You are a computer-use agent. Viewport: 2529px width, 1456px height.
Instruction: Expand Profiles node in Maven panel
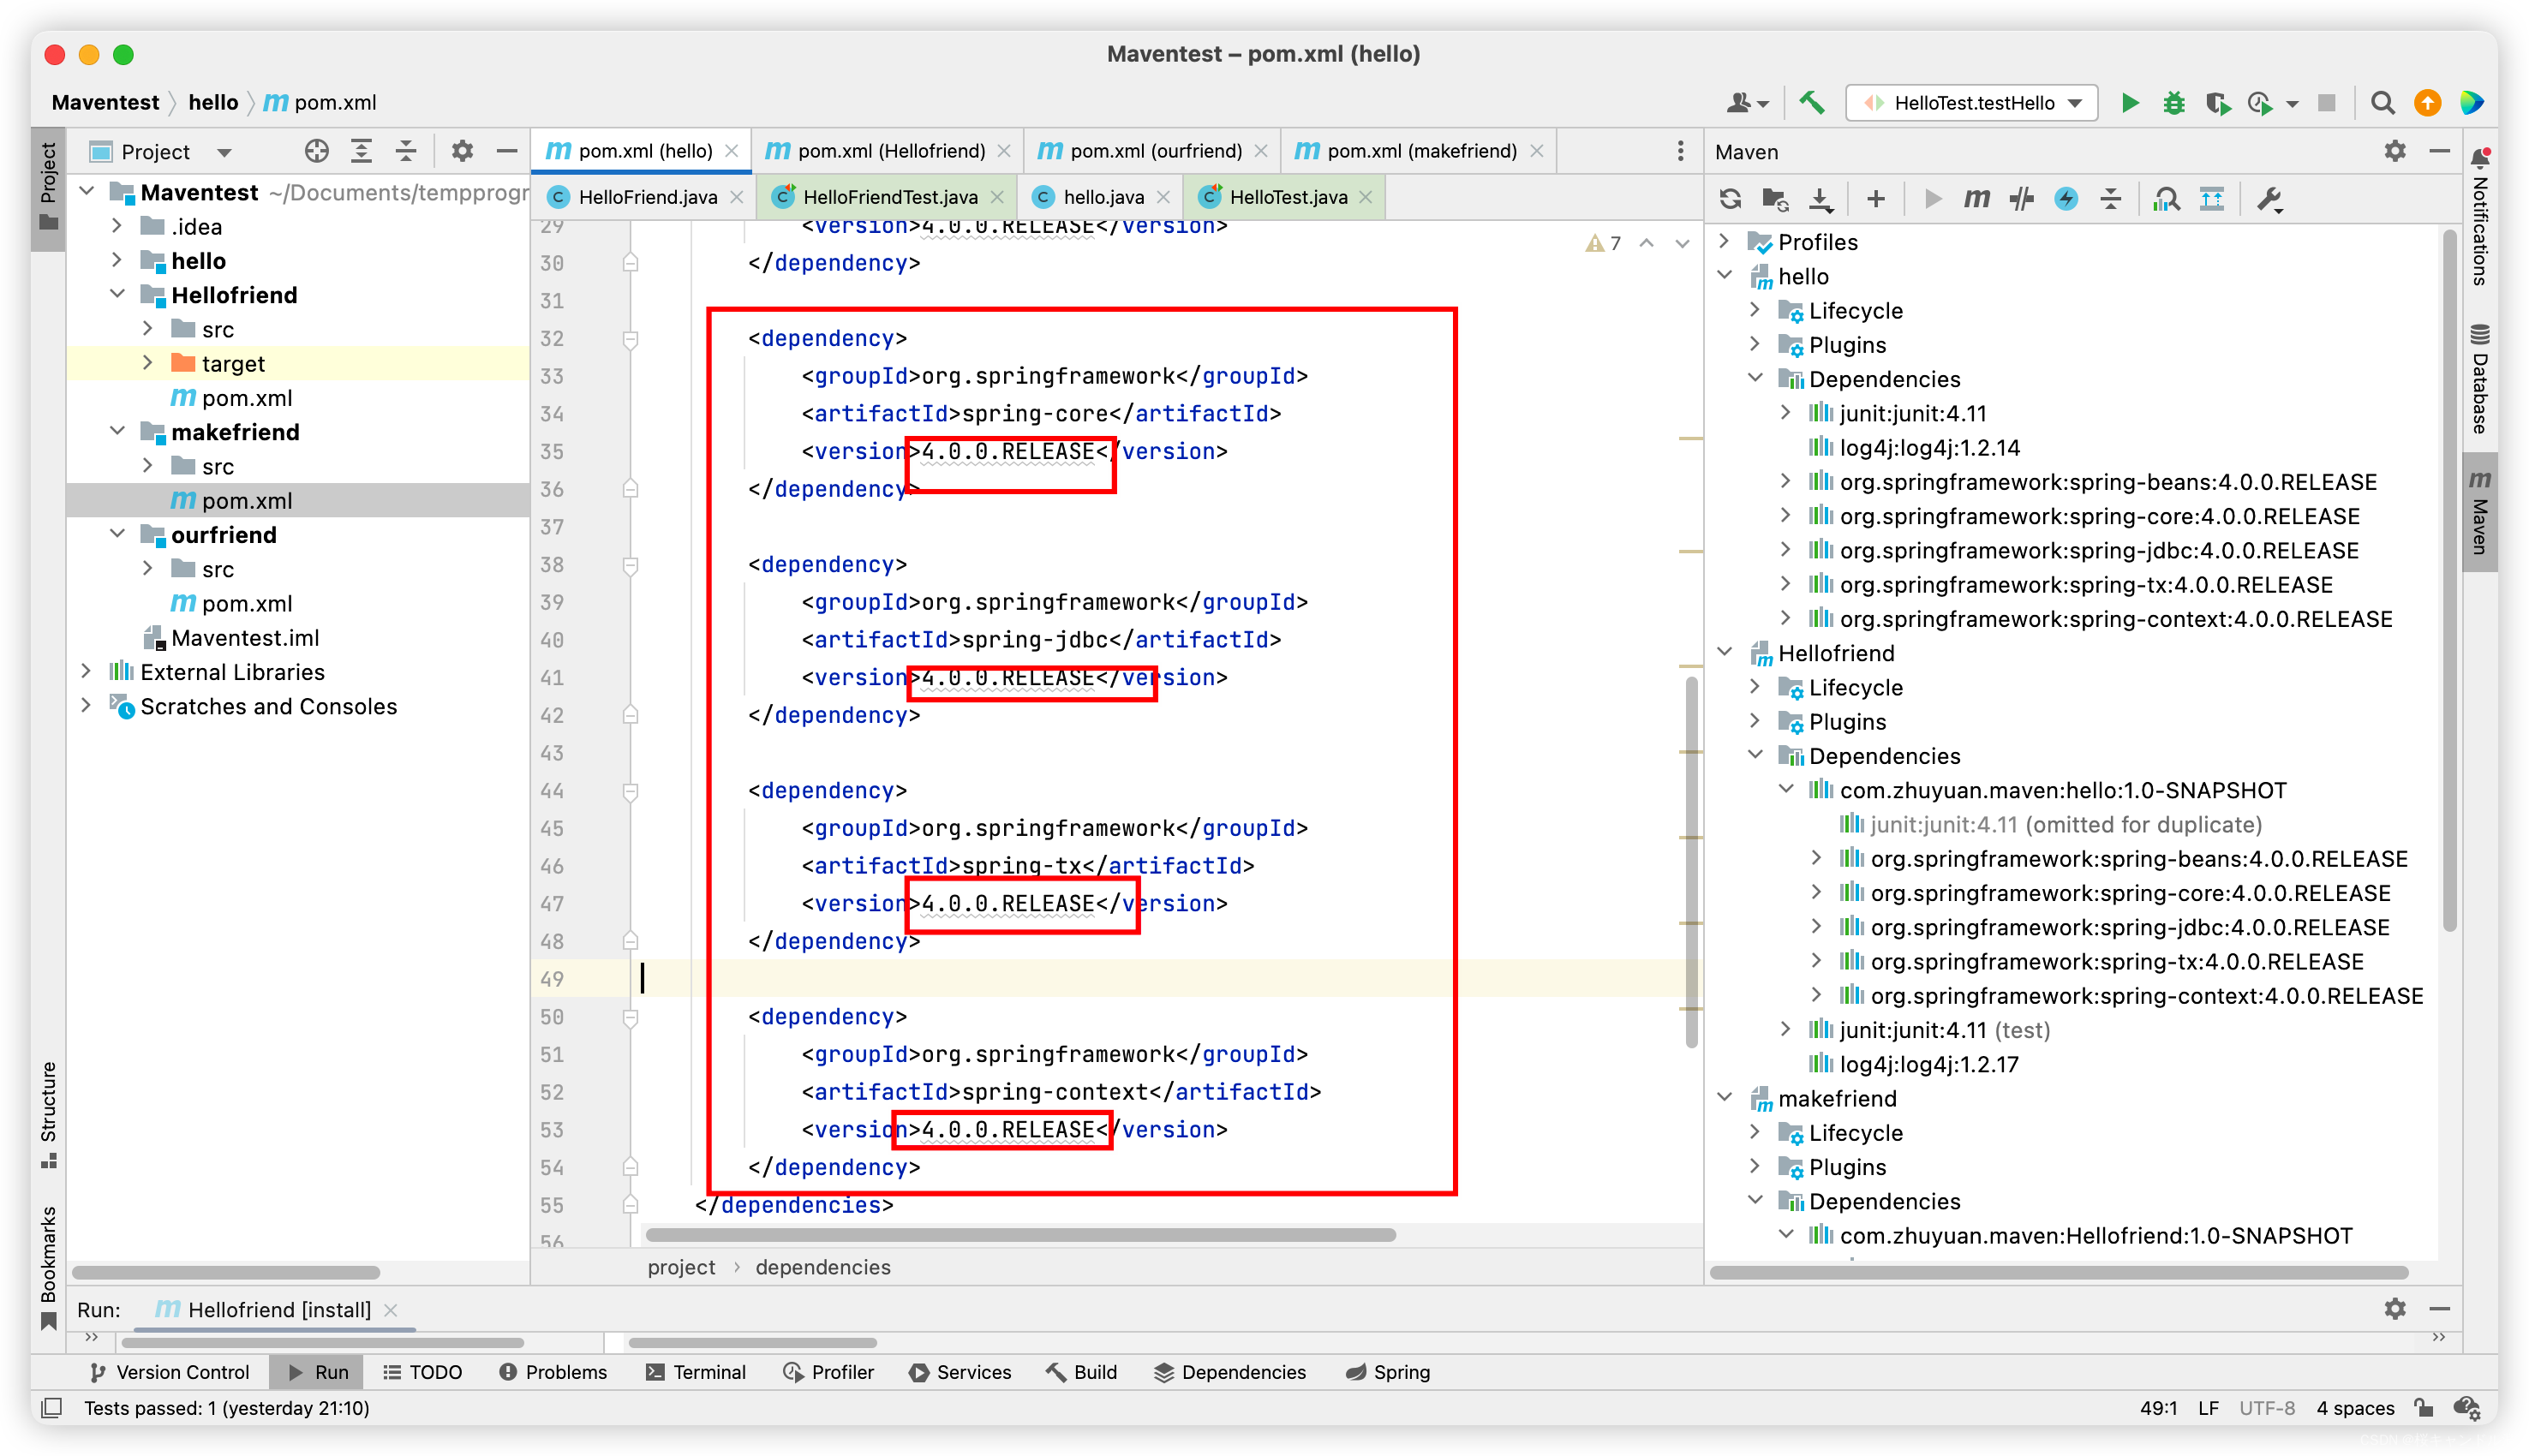point(1724,241)
